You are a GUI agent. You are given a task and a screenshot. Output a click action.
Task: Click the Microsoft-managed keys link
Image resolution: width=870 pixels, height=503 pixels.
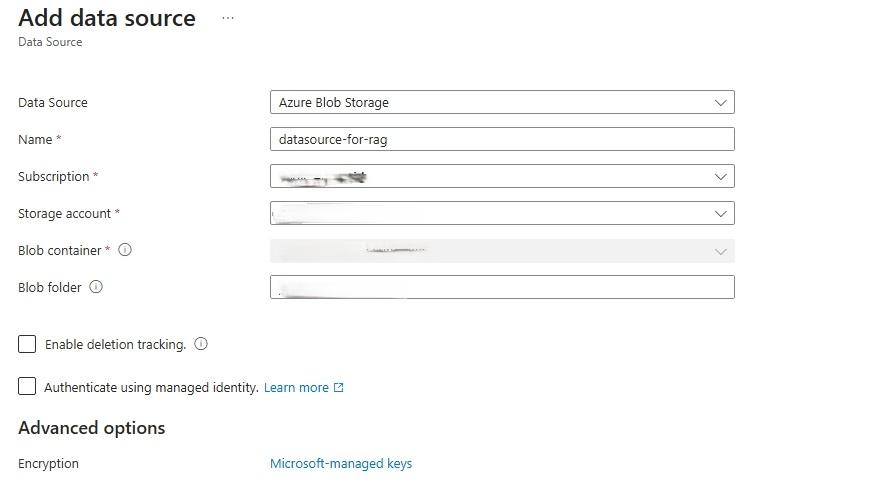(341, 464)
